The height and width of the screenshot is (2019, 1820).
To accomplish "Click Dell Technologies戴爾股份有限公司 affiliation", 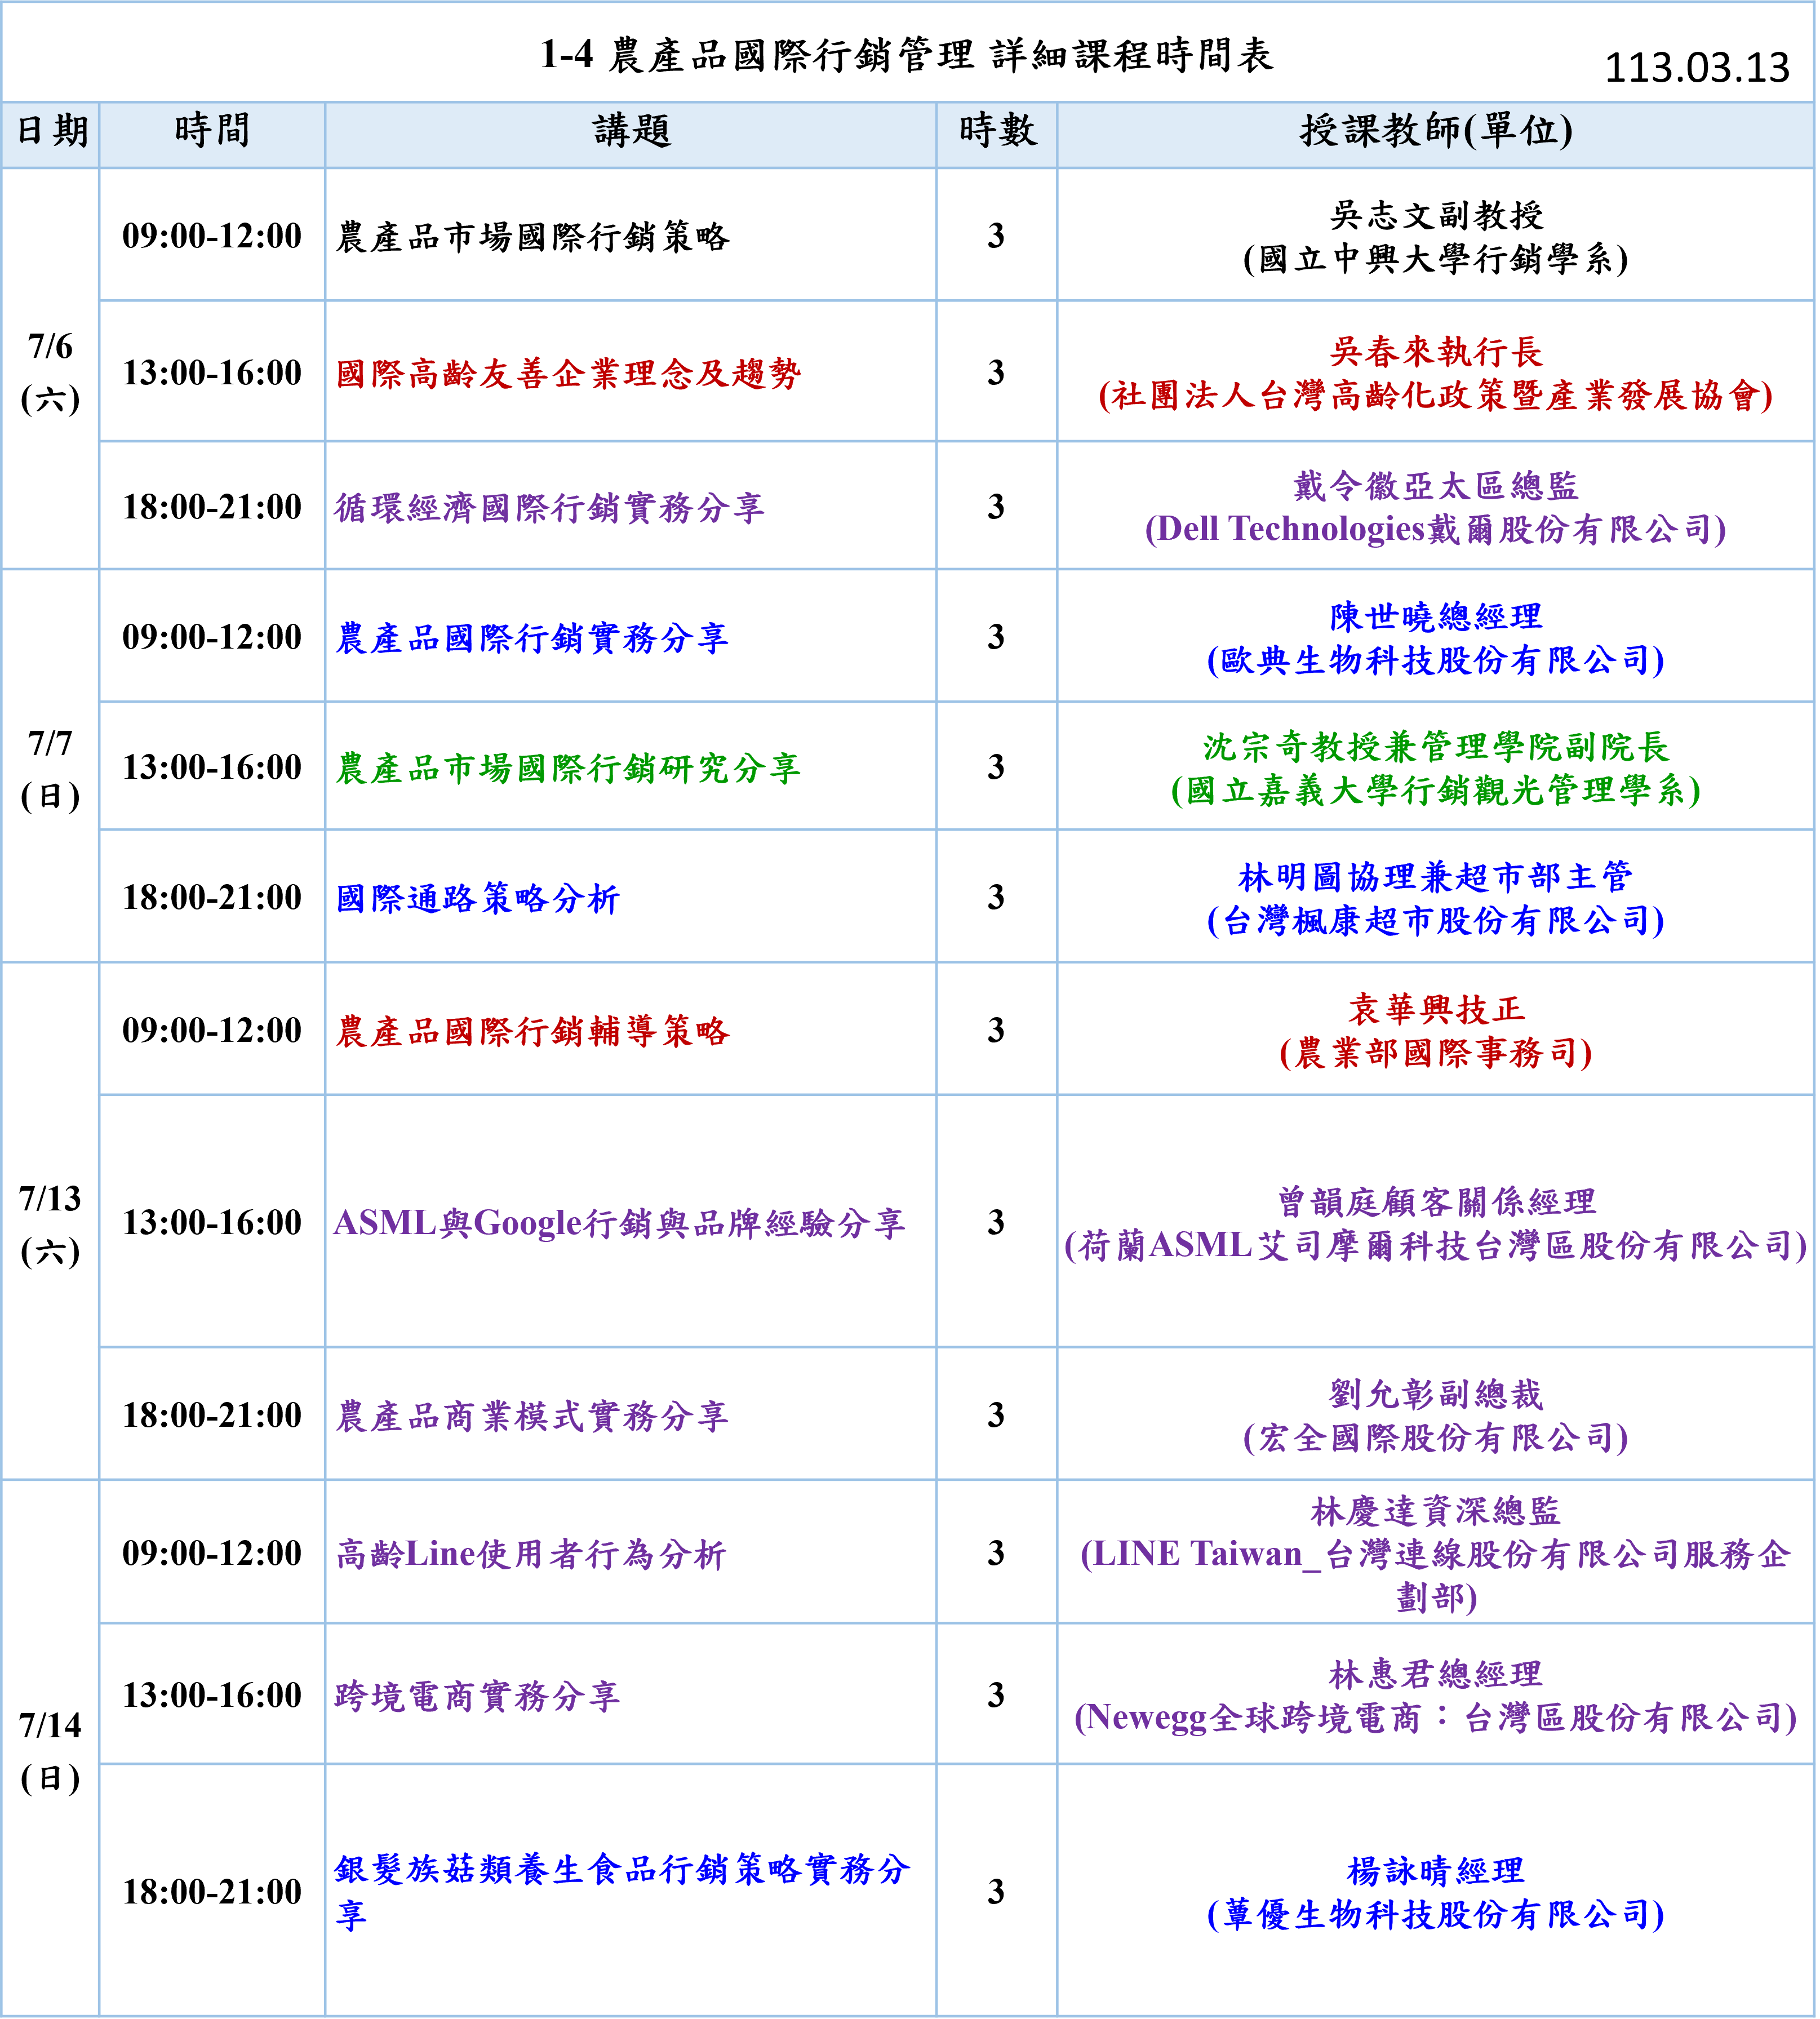I will pos(1436,529).
